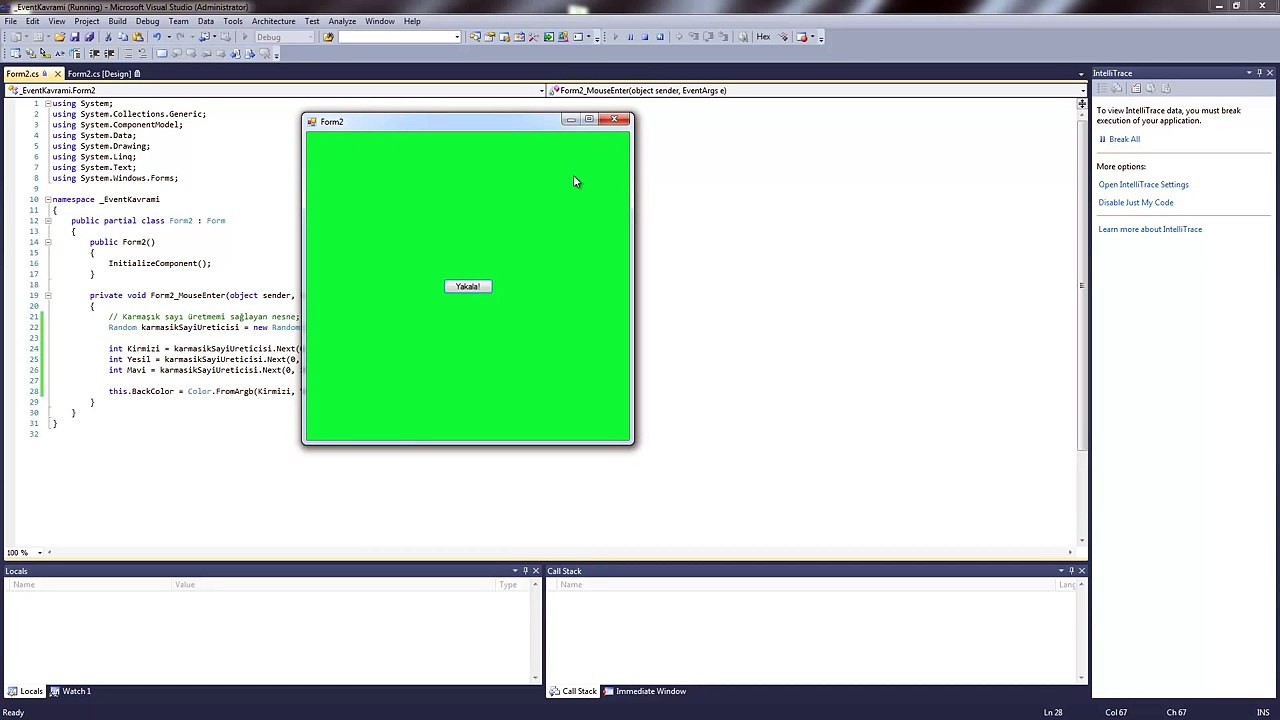Collapse the Form2_MouseEnter method block
1280x720 pixels.
pyautogui.click(x=47, y=295)
